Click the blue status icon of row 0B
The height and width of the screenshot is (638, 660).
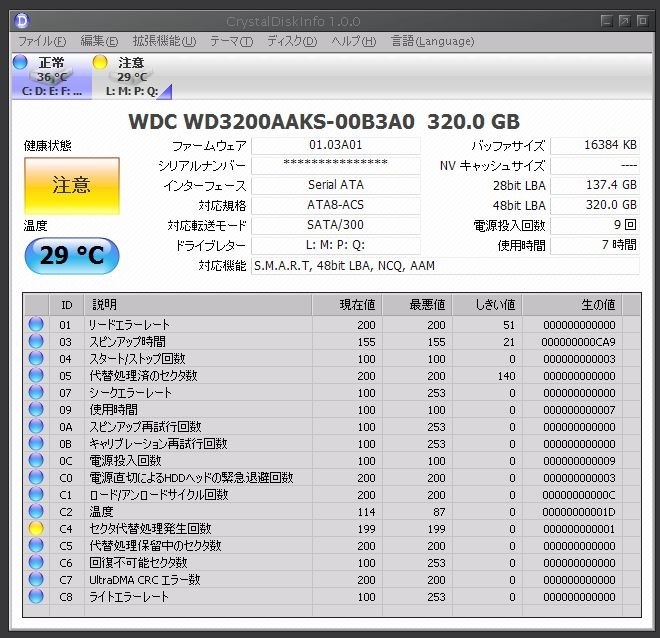36,444
